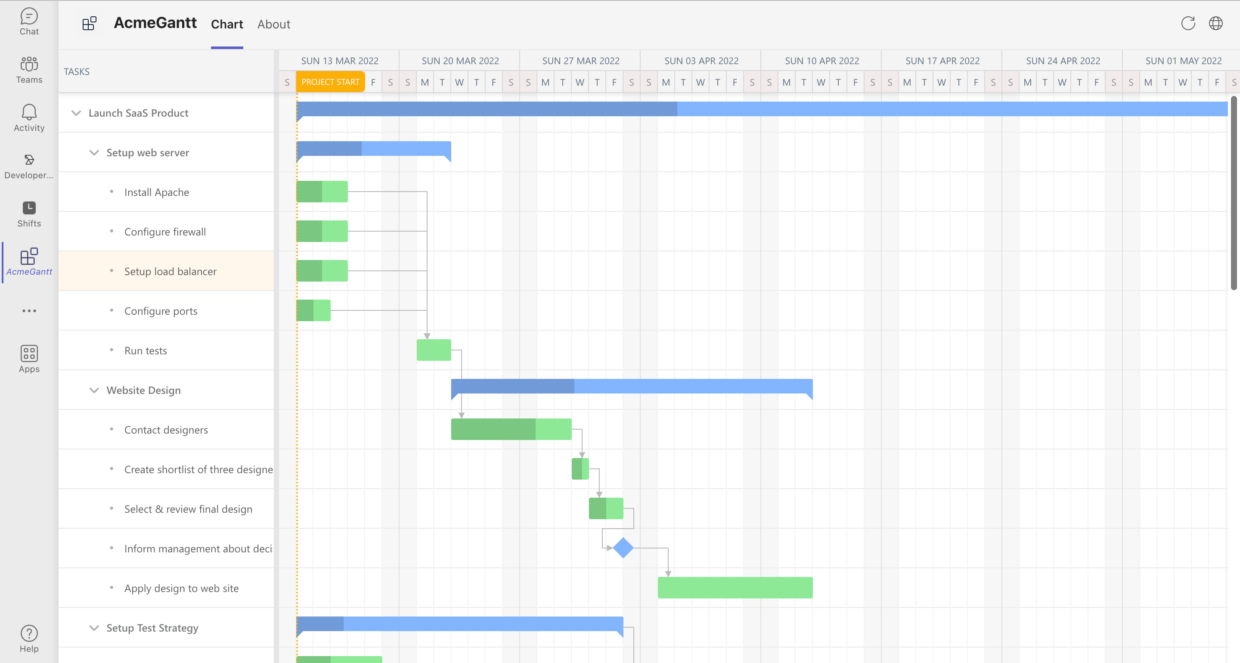This screenshot has width=1240, height=663.
Task: Click the PROJECT START marker
Action: click(330, 82)
